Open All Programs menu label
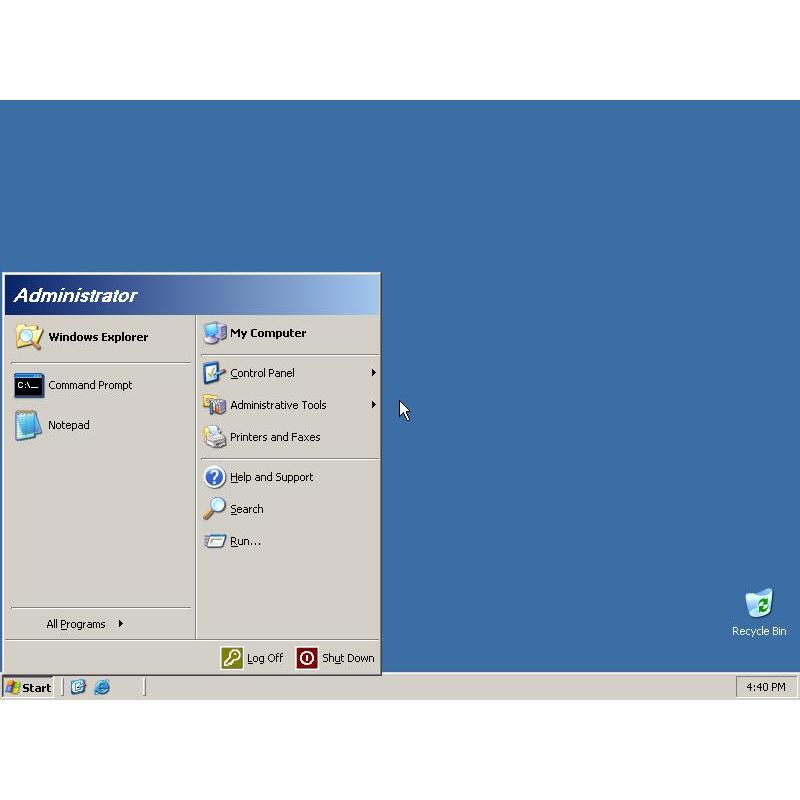The image size is (800, 800). pos(76,624)
